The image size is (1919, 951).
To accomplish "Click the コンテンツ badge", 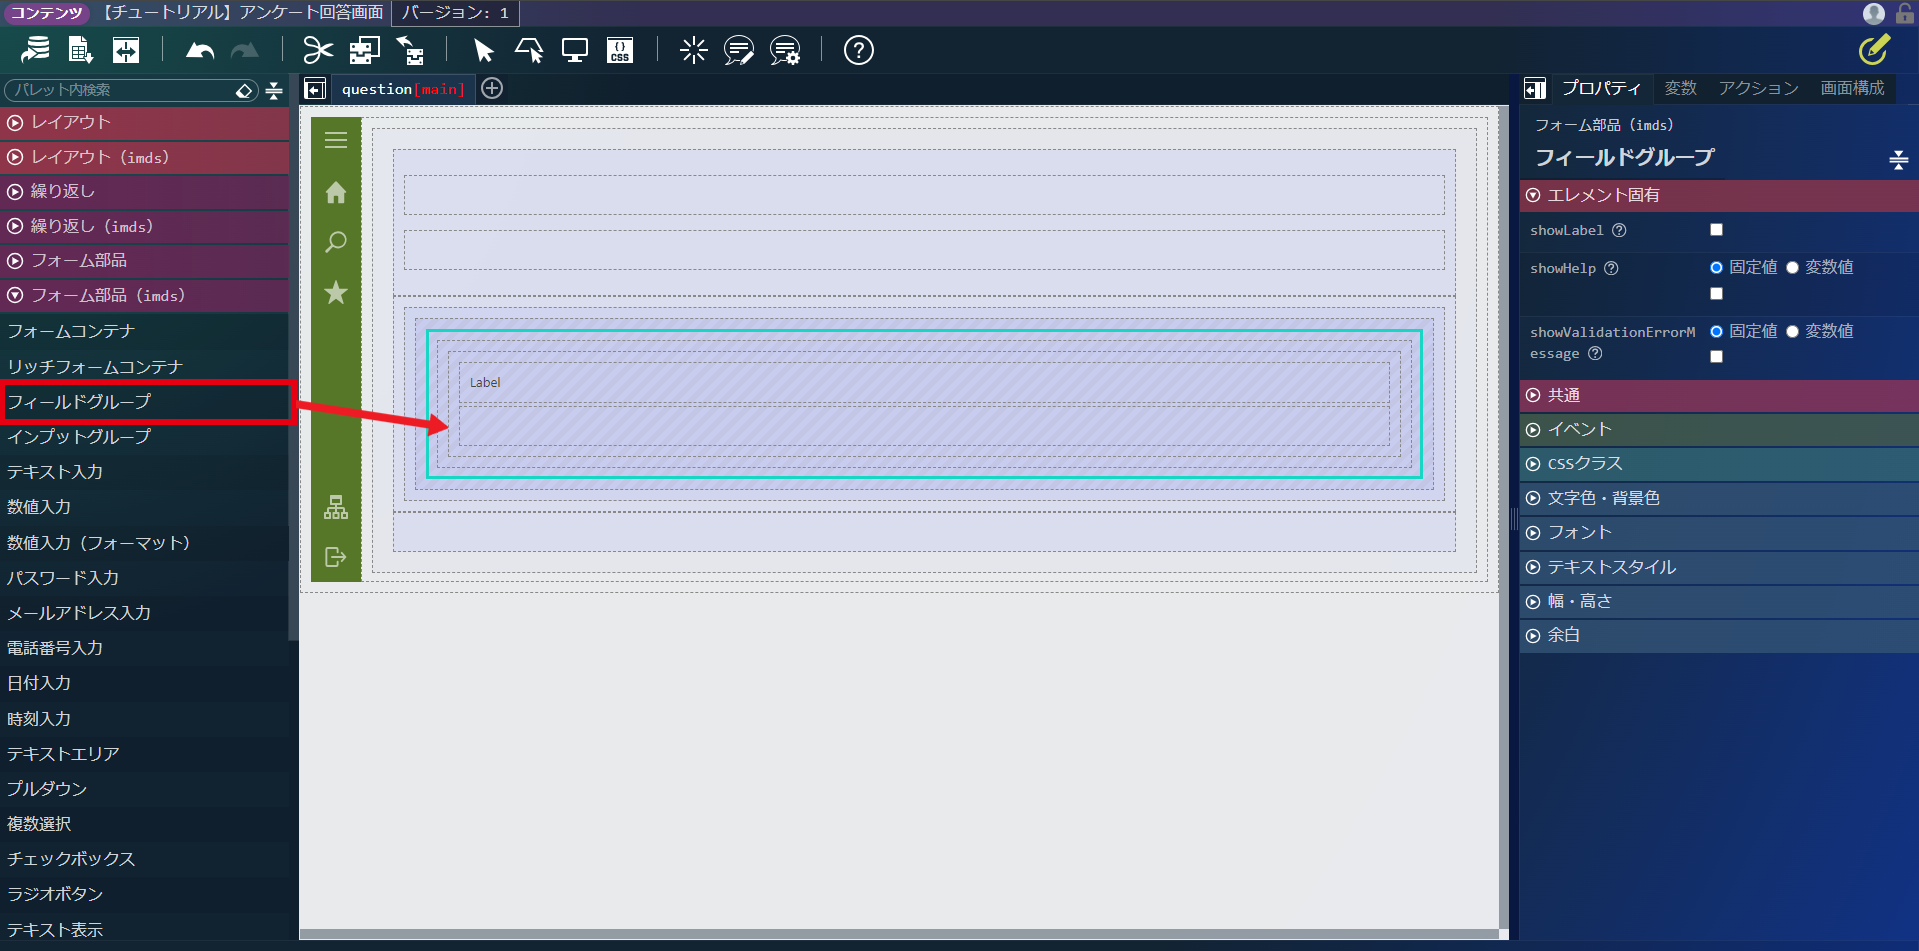I will tap(46, 13).
